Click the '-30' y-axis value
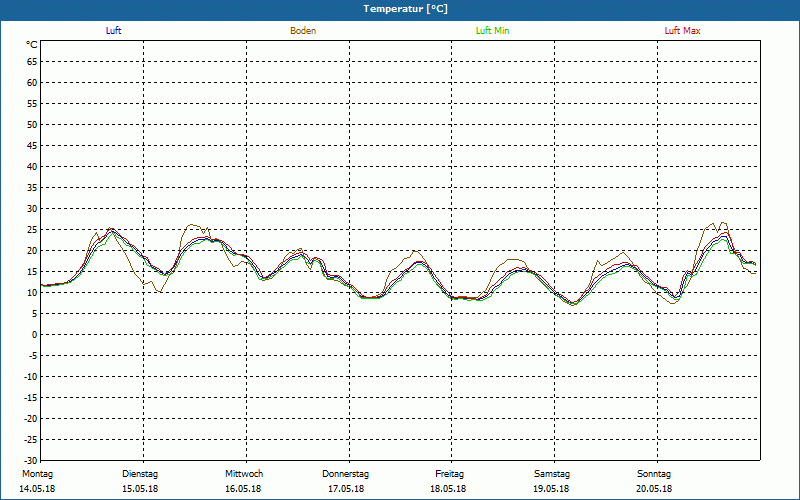 pos(30,461)
